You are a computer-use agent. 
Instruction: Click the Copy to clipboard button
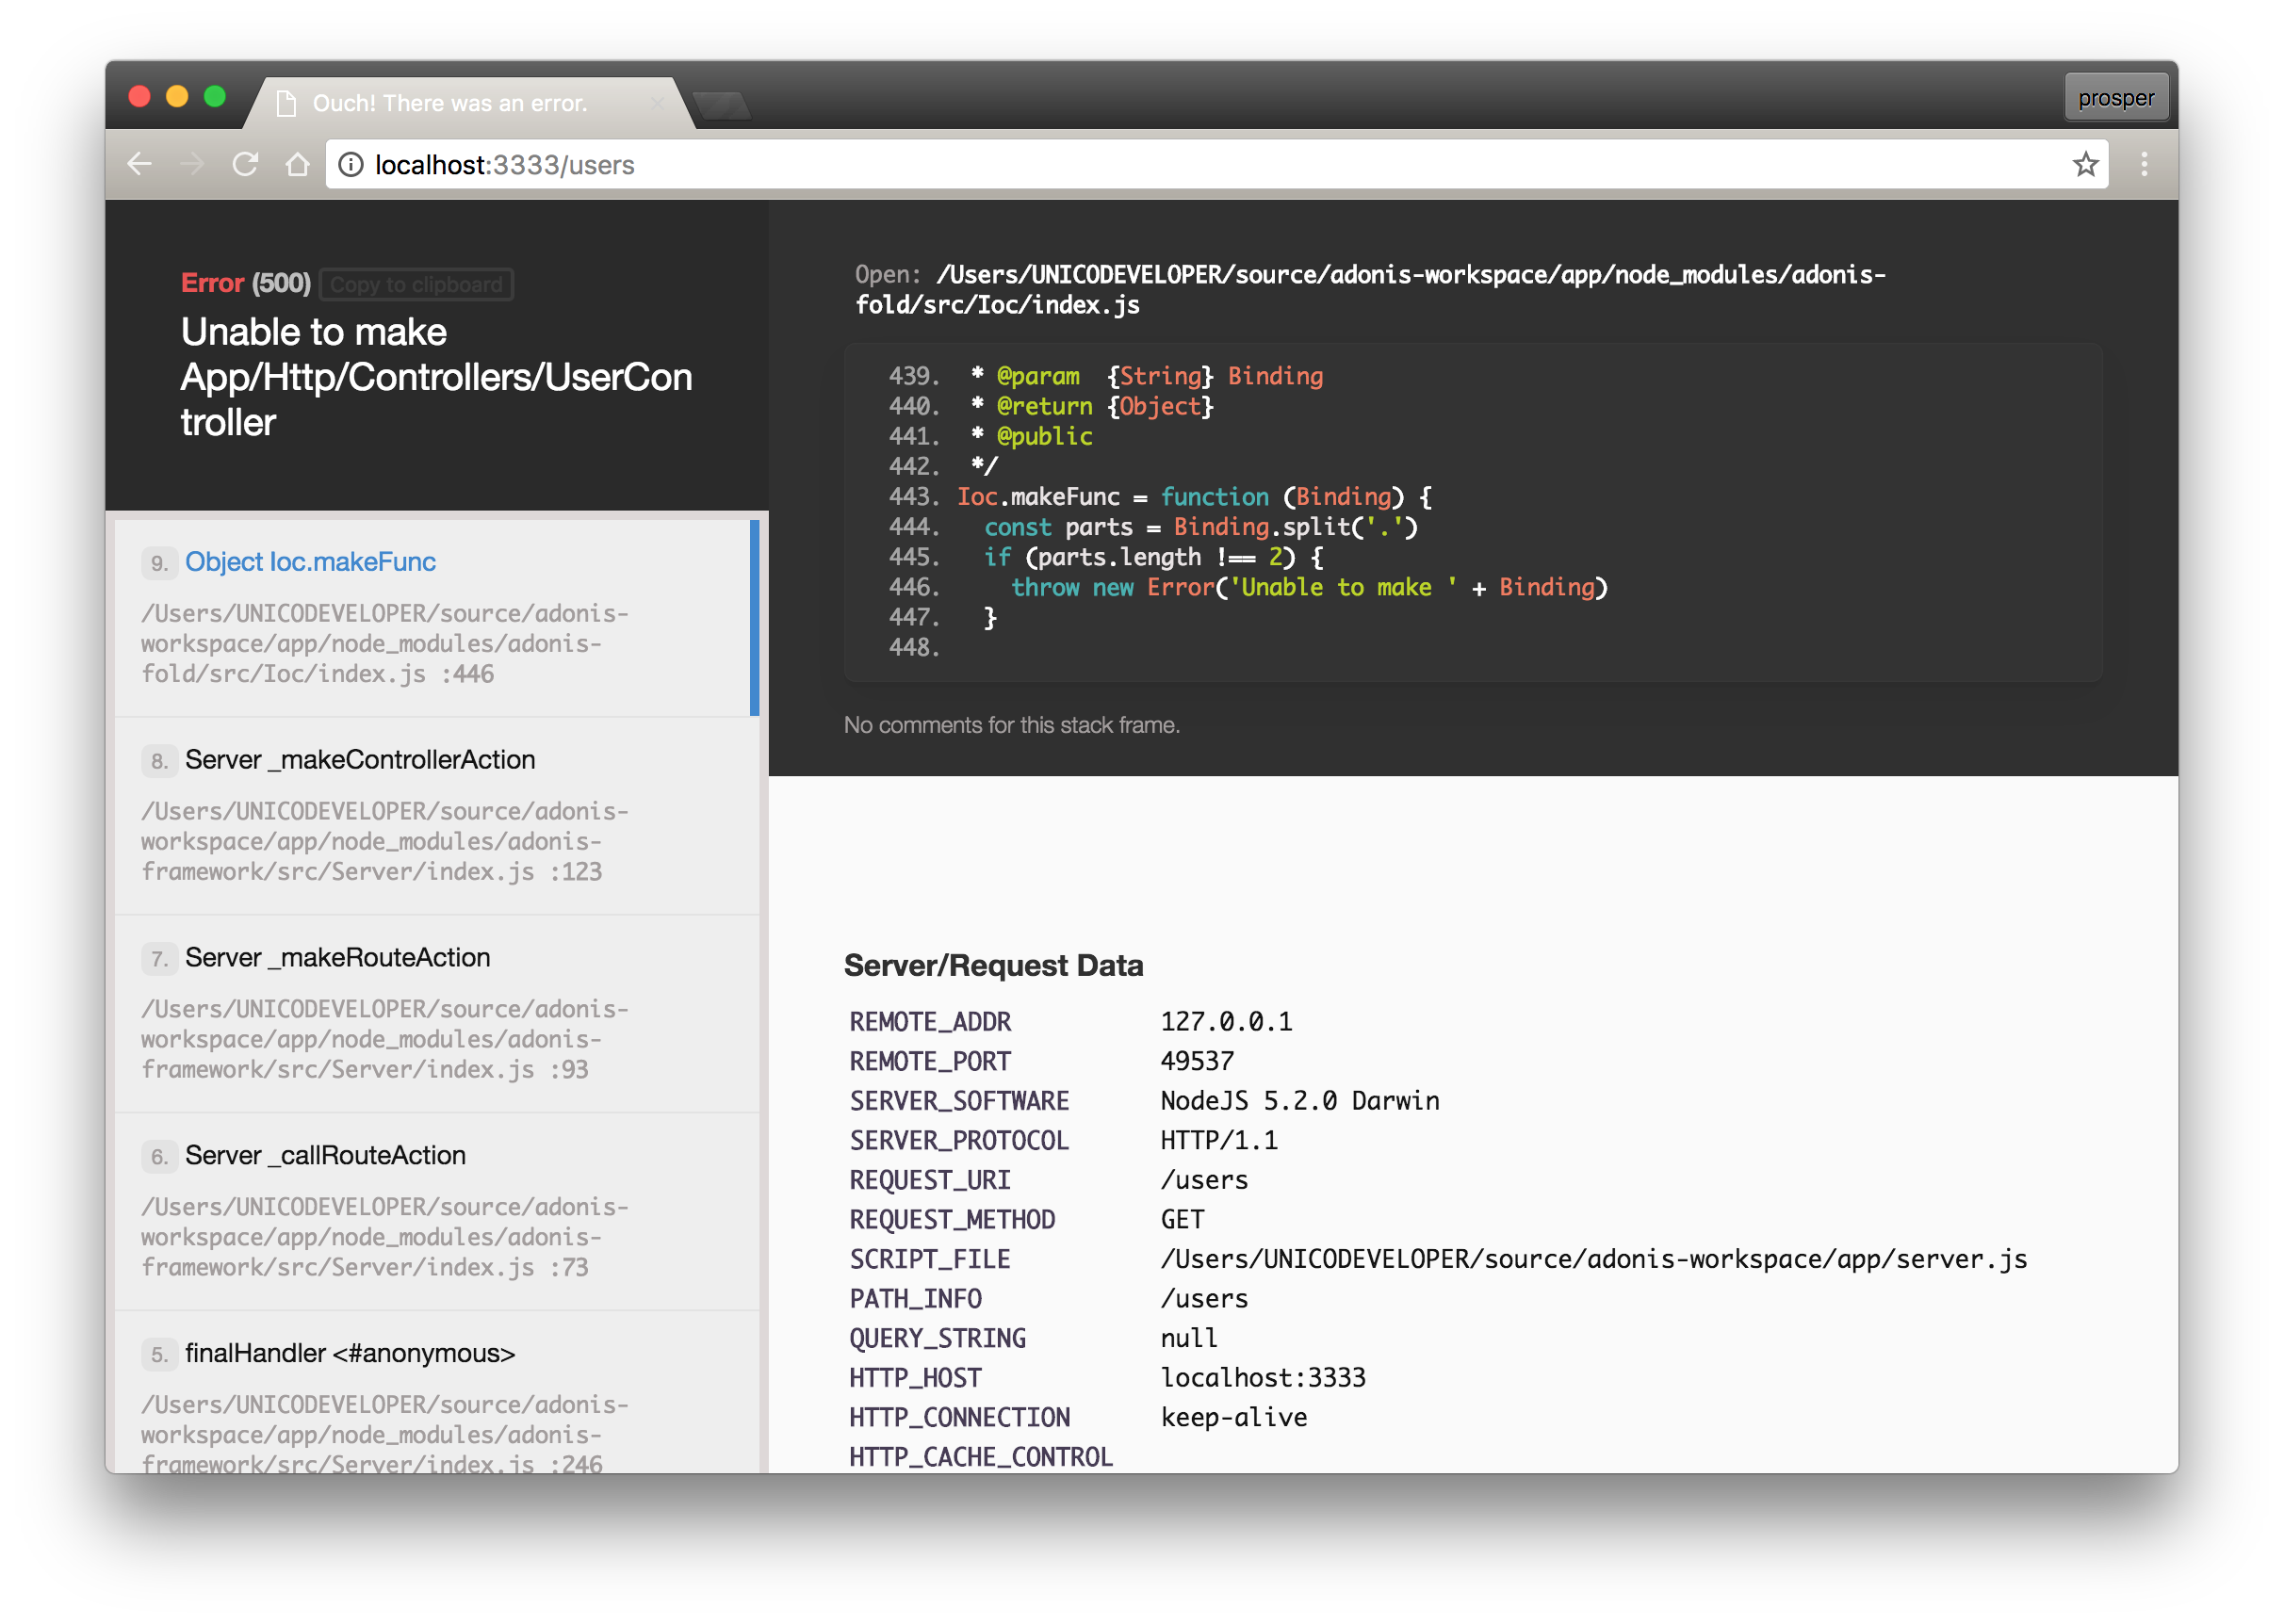416,285
